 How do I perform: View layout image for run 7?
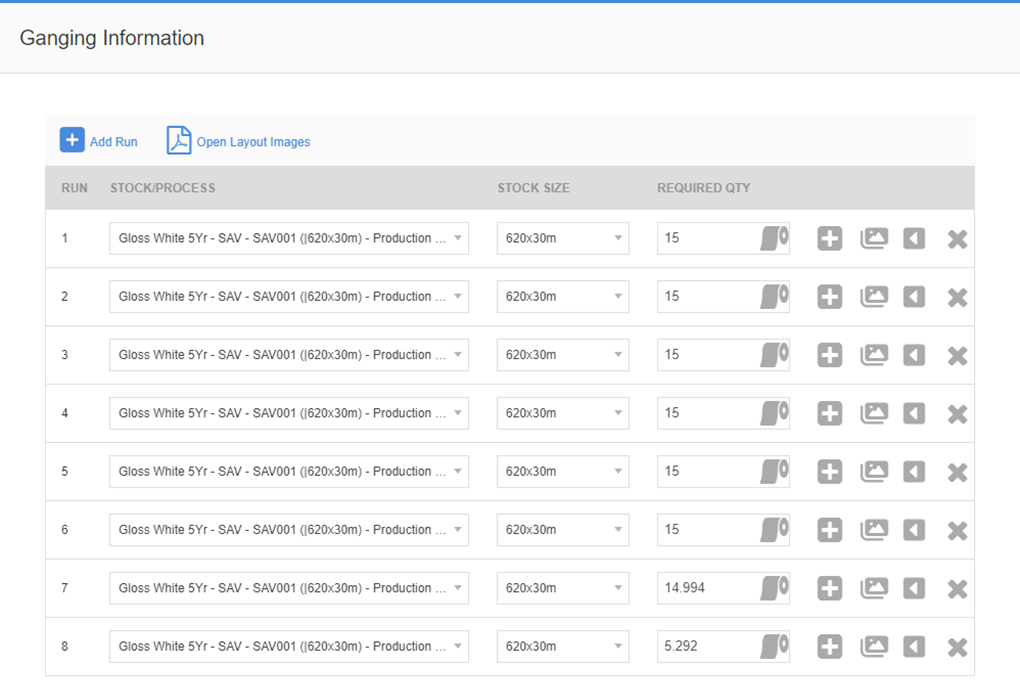874,589
